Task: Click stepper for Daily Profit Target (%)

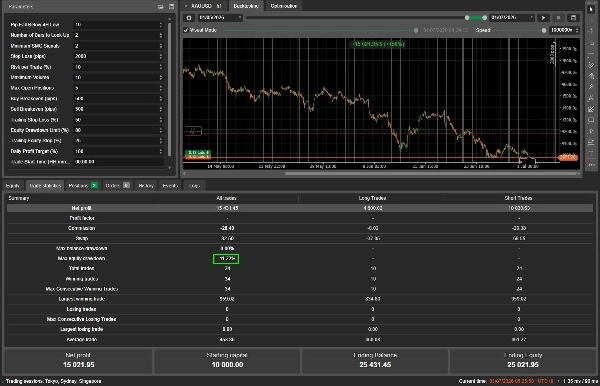Action: click(x=161, y=151)
